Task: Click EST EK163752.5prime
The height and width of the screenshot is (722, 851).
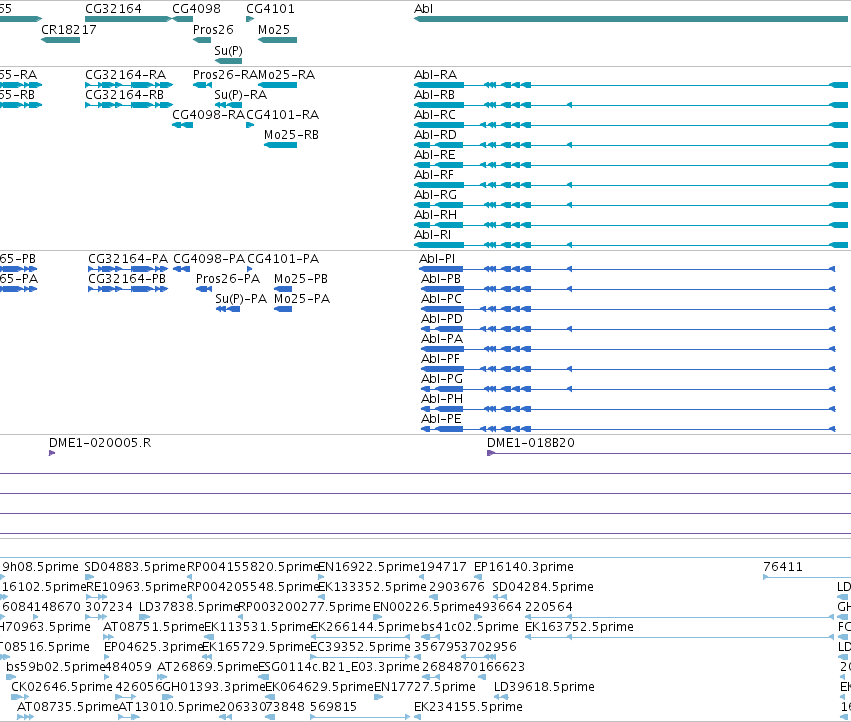Action: 679,637
